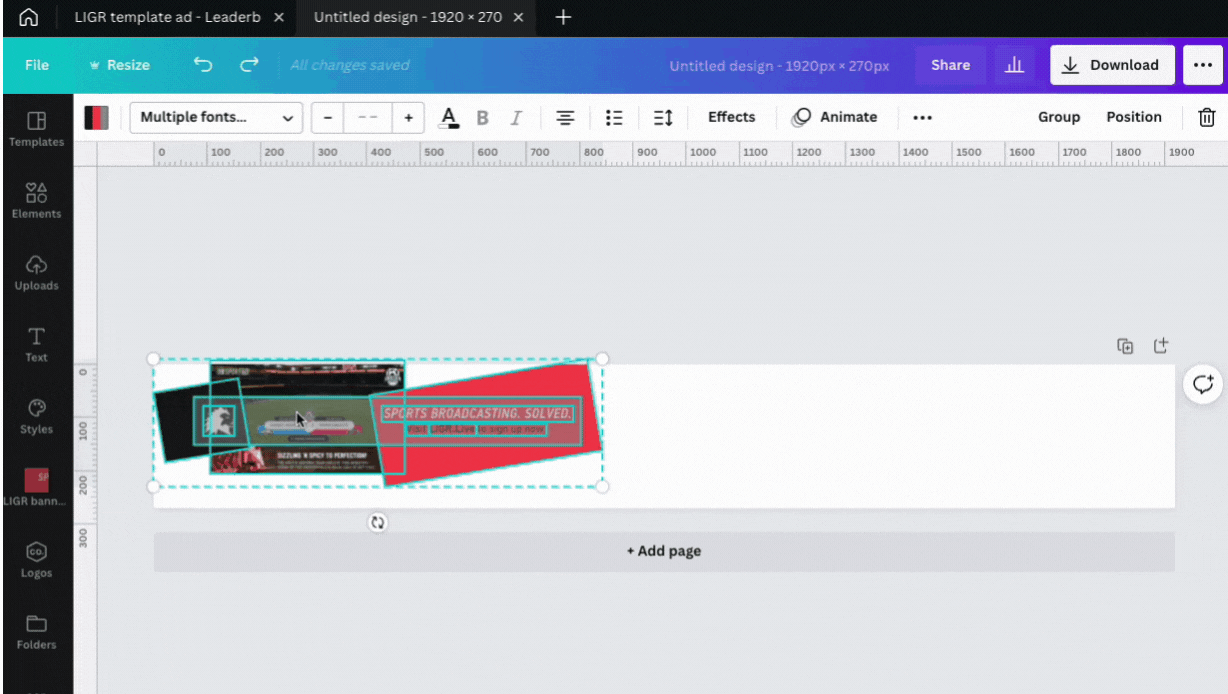Open the Text sidebar panel
This screenshot has height=694, width=1228.
click(36, 345)
